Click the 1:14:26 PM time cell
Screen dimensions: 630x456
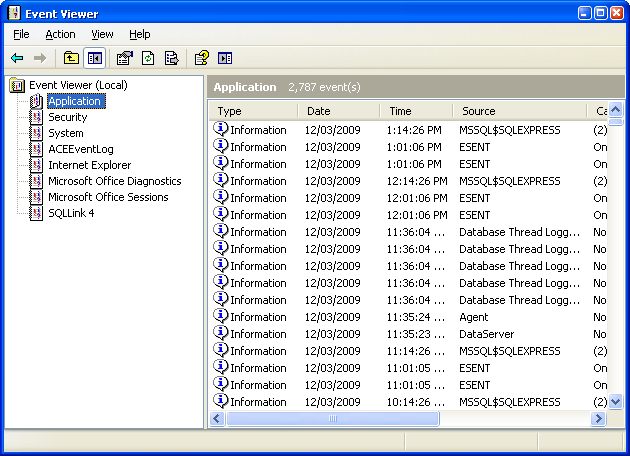tap(414, 130)
